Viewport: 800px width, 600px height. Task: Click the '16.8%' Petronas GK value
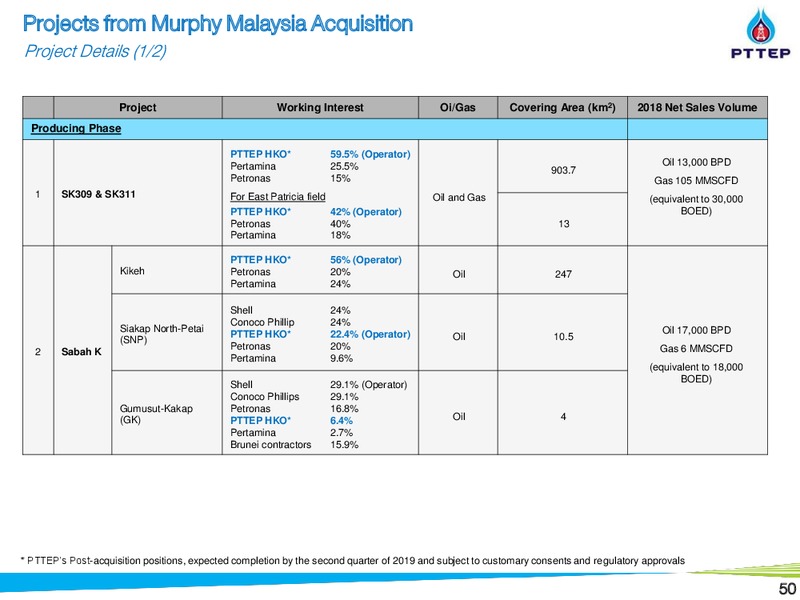point(344,409)
